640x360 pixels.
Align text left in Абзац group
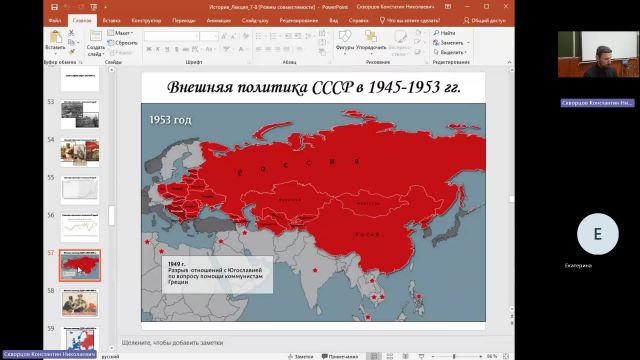pyautogui.click(x=259, y=49)
